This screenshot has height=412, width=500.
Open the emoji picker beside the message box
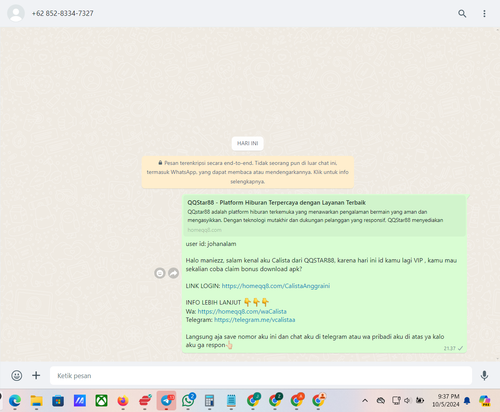pos(17,375)
